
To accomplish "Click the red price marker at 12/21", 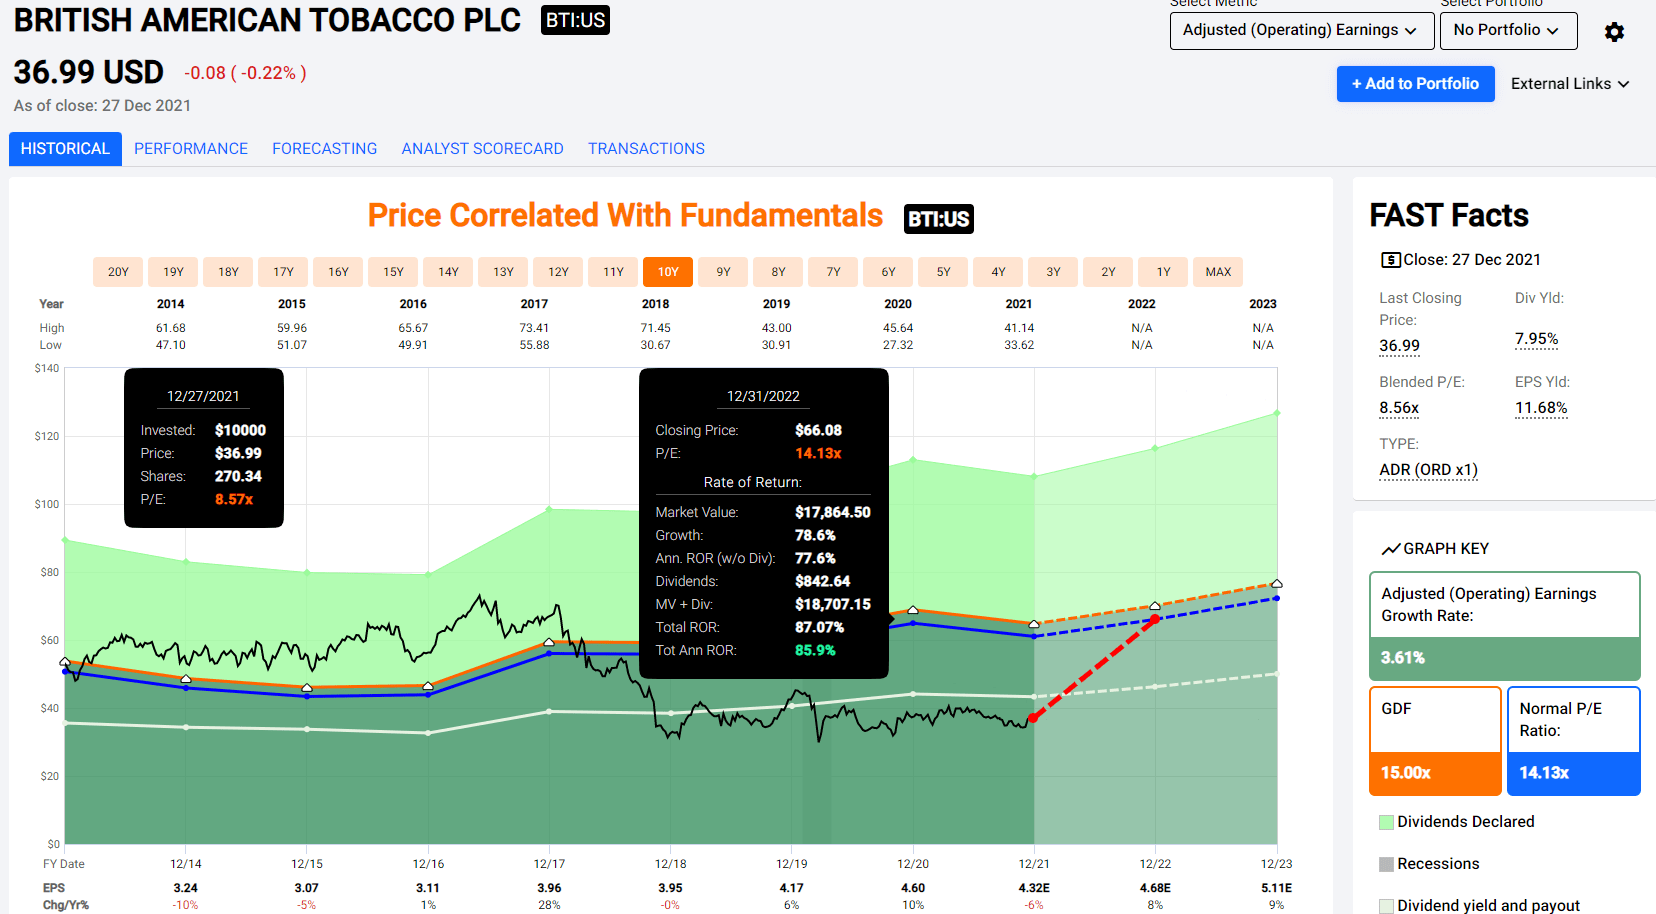I will [x=1033, y=718].
